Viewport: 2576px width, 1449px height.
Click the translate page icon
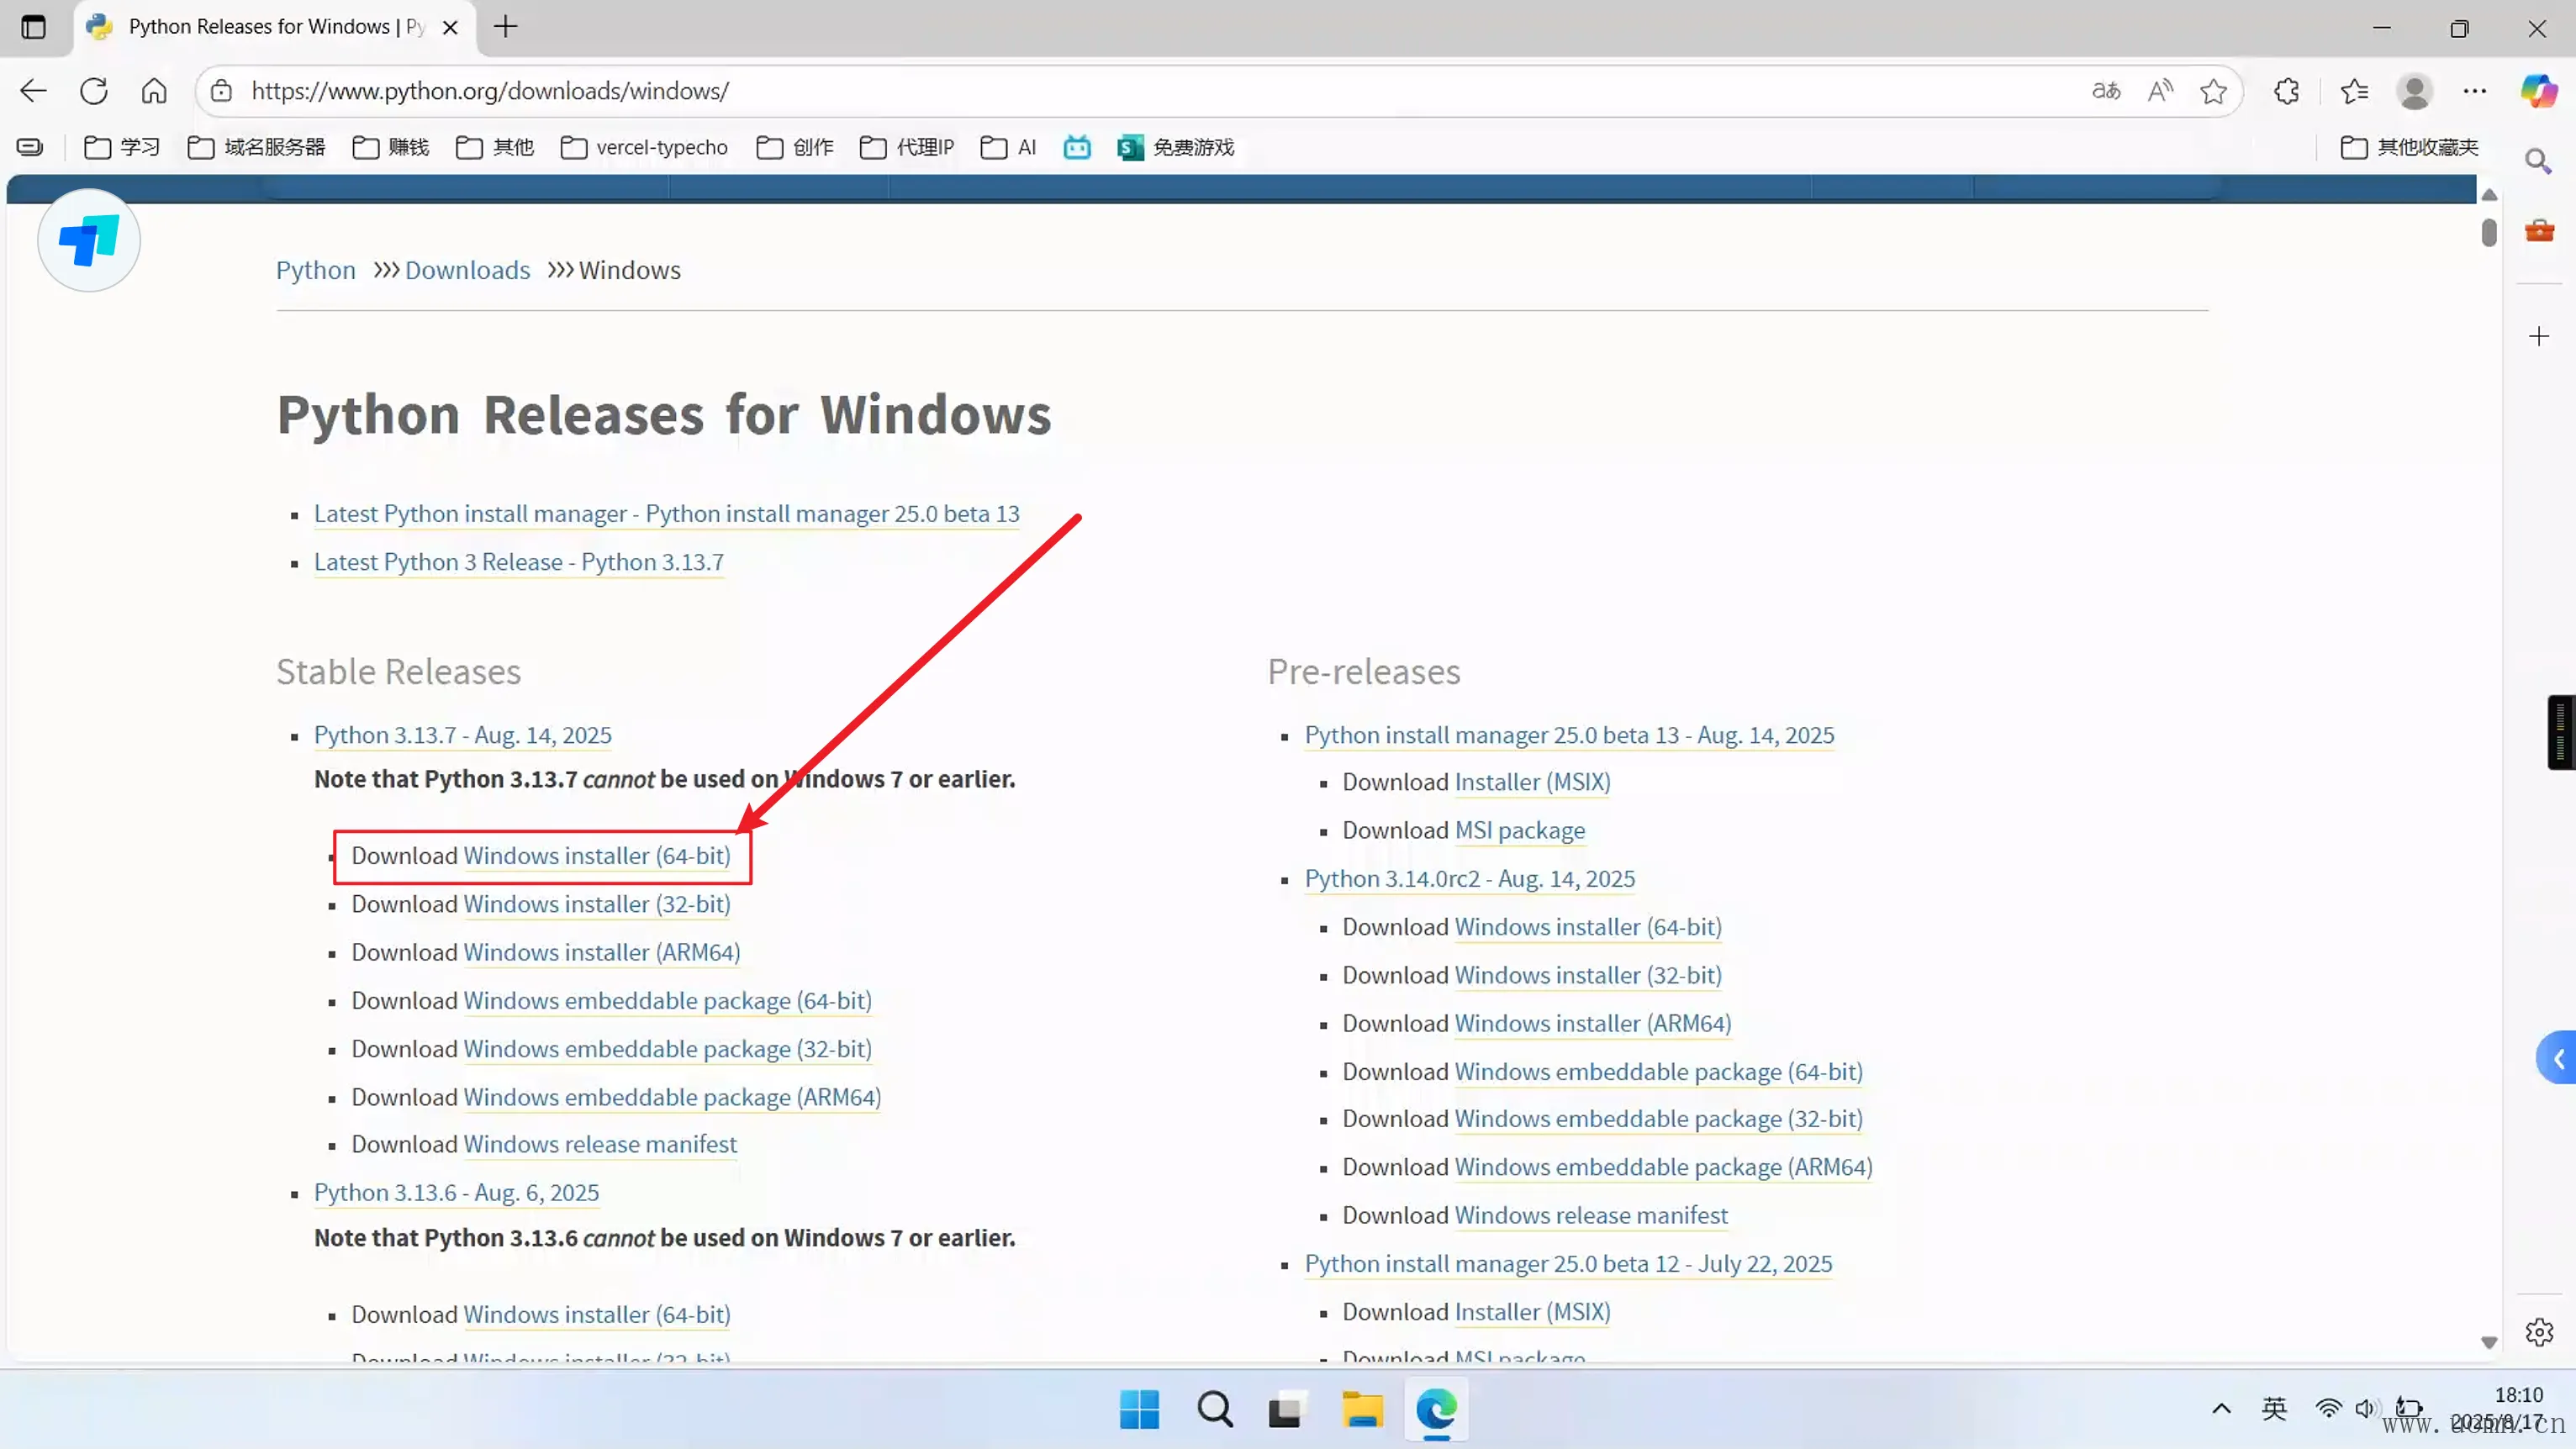2106,91
